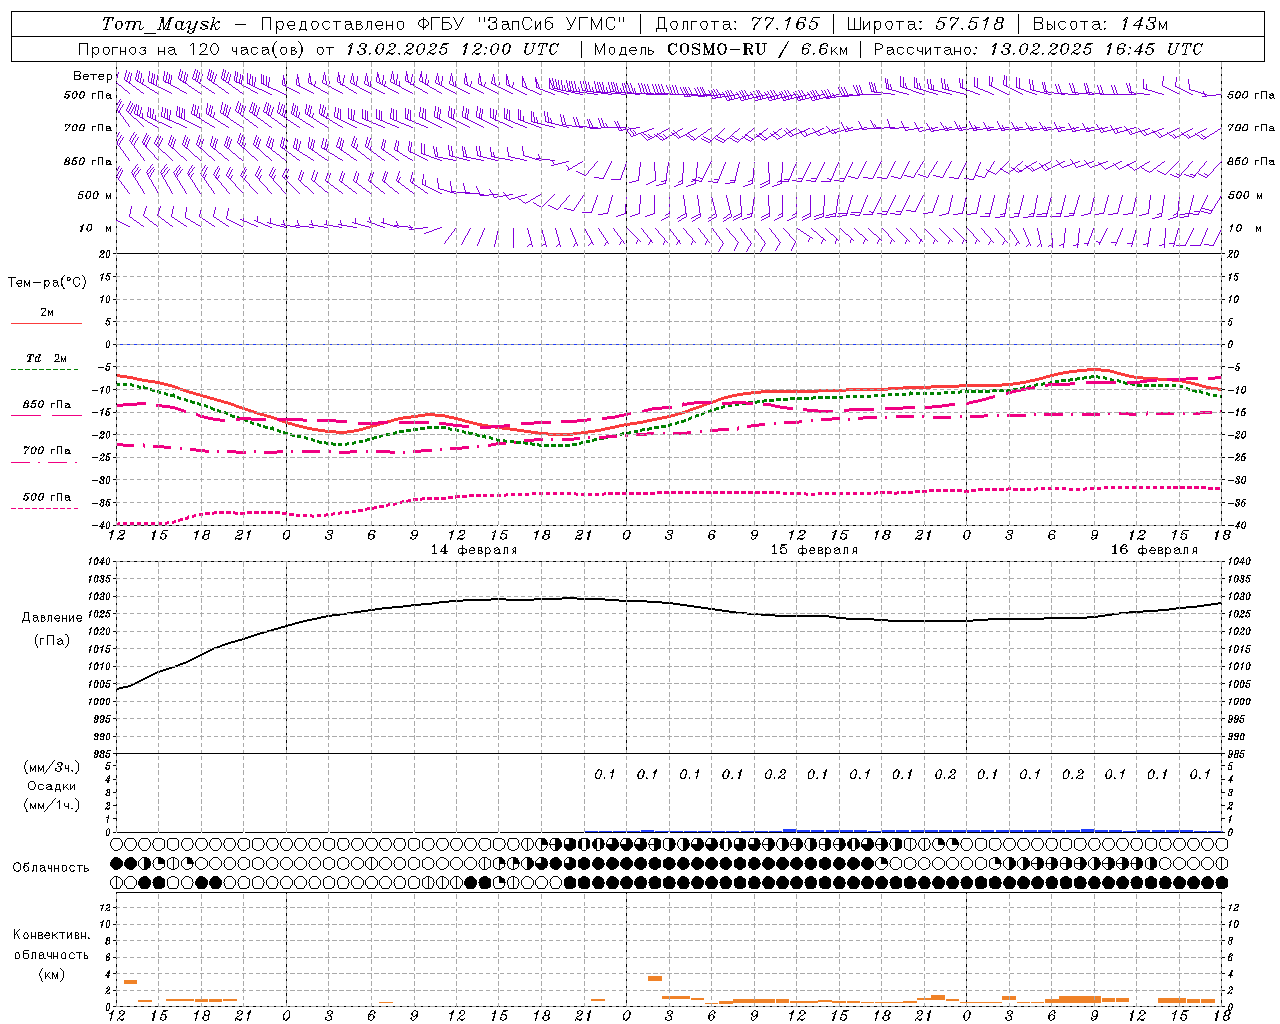
Task: Click the 700 гПа temperature legend entry
Action: 47,450
